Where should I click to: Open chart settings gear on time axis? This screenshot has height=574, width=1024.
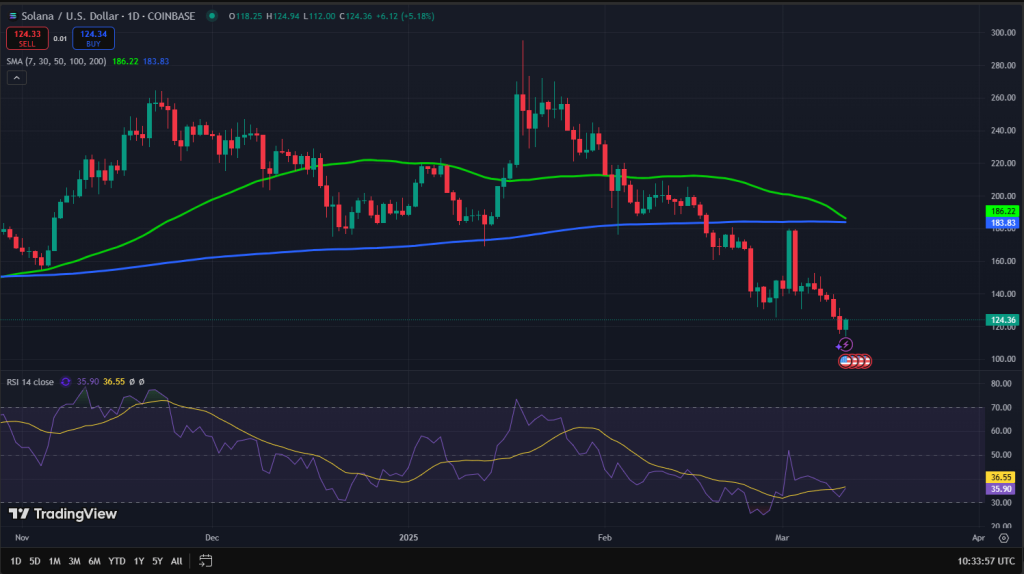[x=1004, y=538]
